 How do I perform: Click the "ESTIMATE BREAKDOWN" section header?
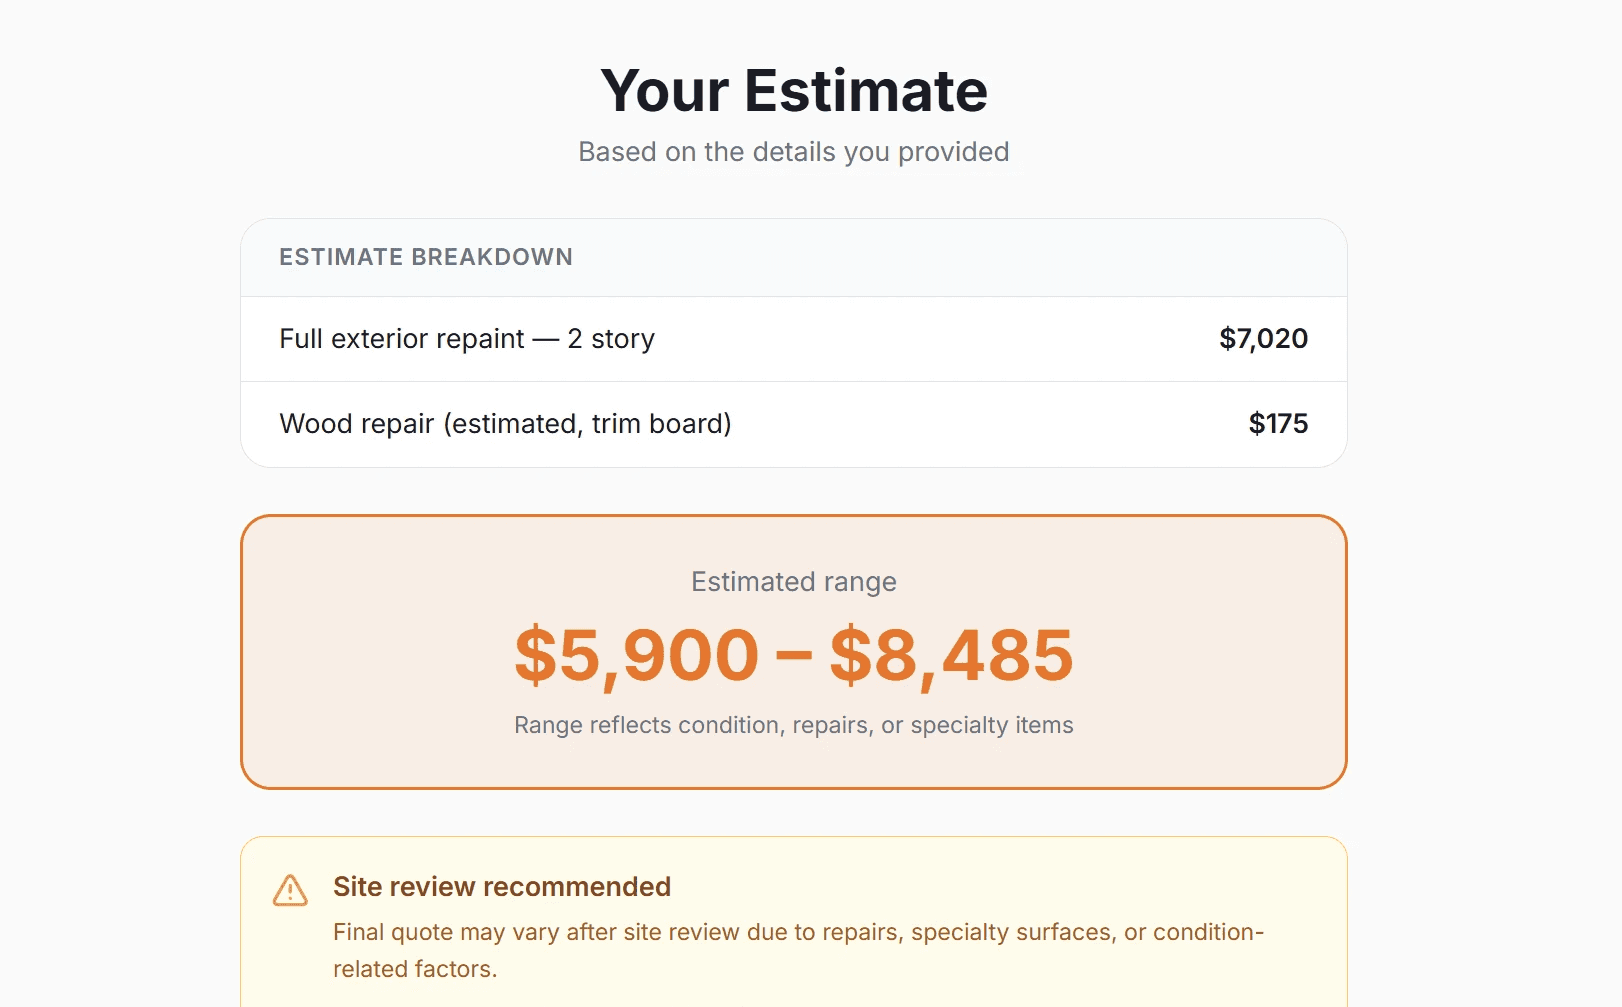(426, 257)
